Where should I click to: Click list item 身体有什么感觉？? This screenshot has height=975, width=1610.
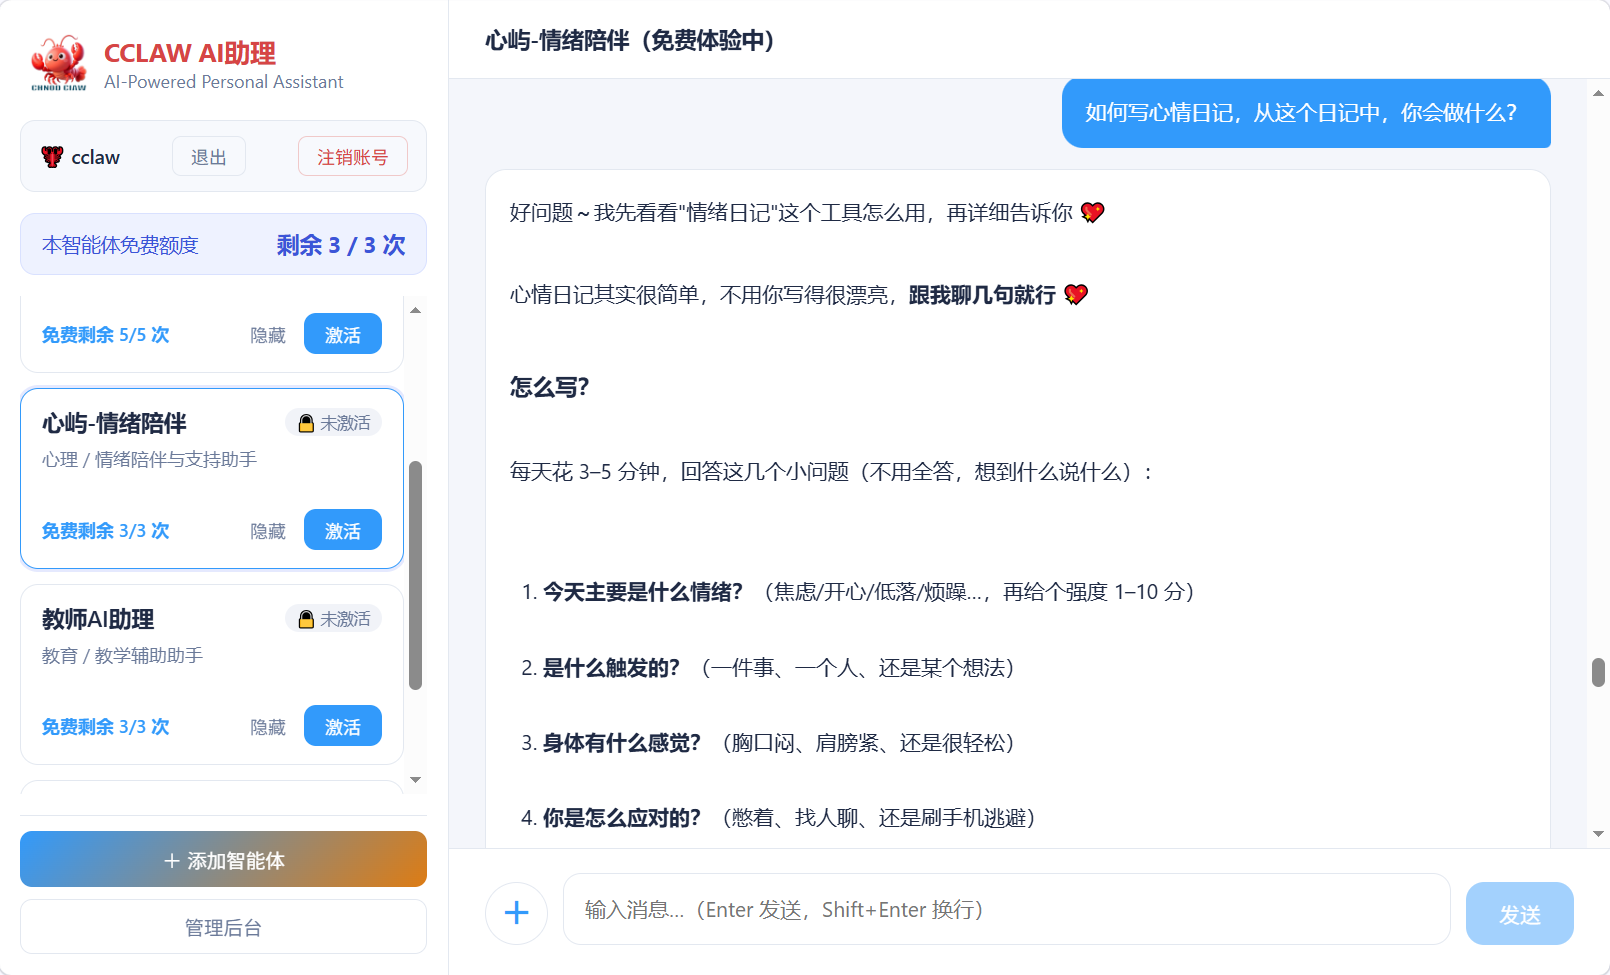click(621, 743)
